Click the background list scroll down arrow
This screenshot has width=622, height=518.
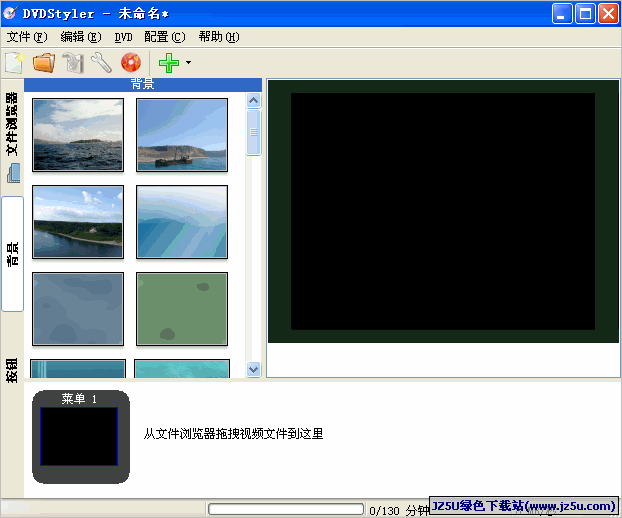253,370
